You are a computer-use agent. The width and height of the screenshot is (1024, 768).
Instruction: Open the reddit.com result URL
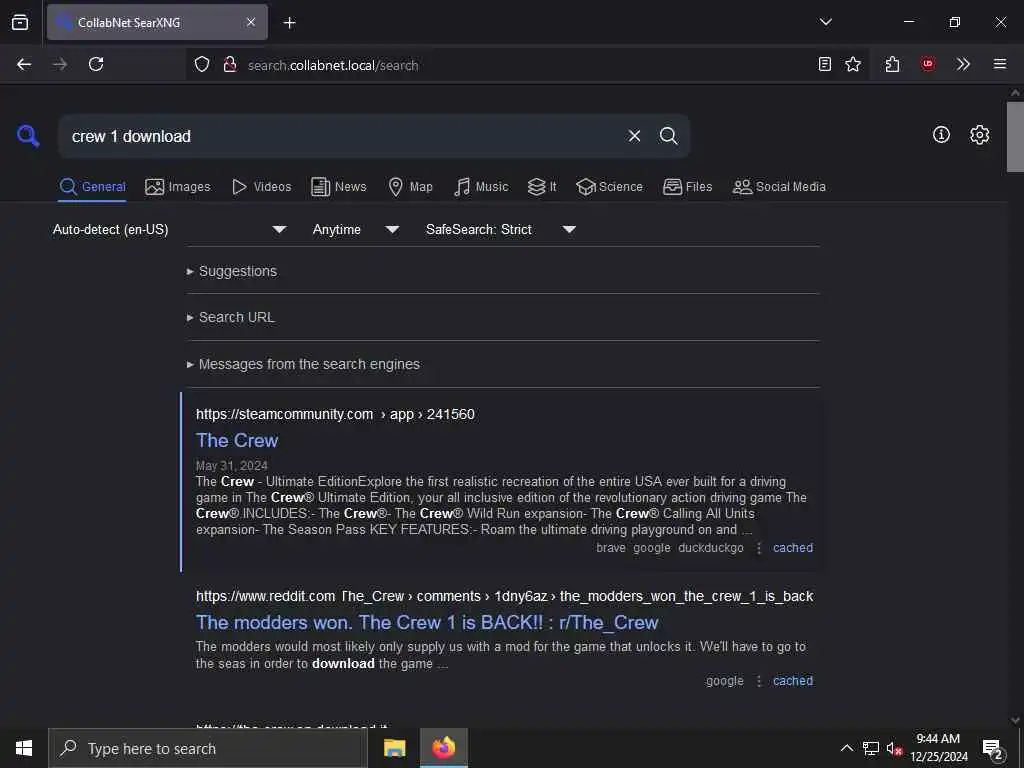click(504, 596)
